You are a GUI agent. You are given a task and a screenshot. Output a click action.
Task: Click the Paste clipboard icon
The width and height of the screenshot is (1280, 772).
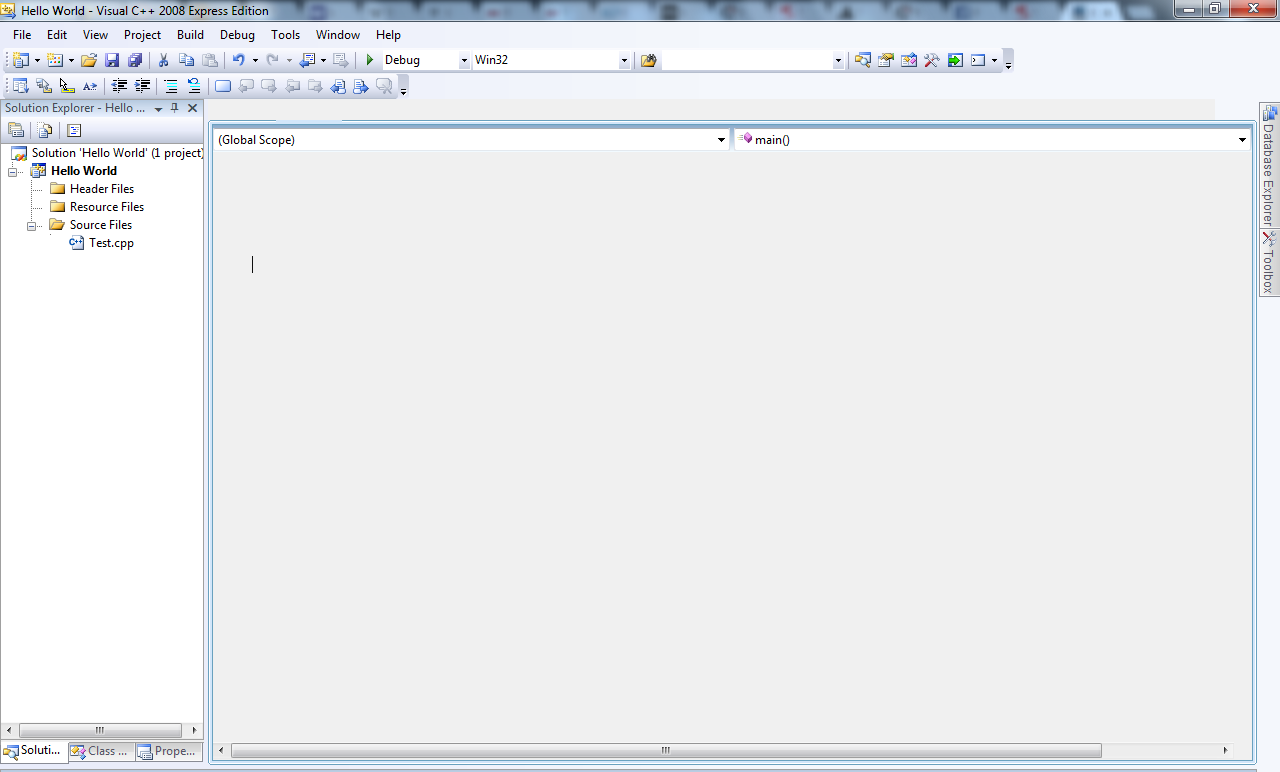tap(210, 60)
